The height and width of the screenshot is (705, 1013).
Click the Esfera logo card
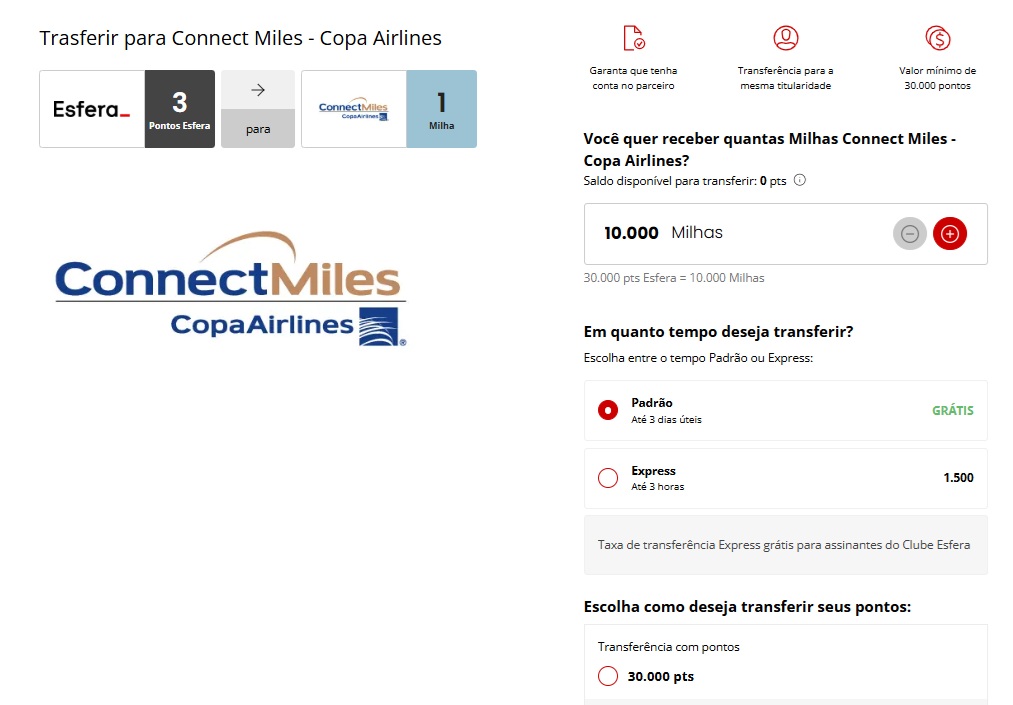tap(92, 109)
